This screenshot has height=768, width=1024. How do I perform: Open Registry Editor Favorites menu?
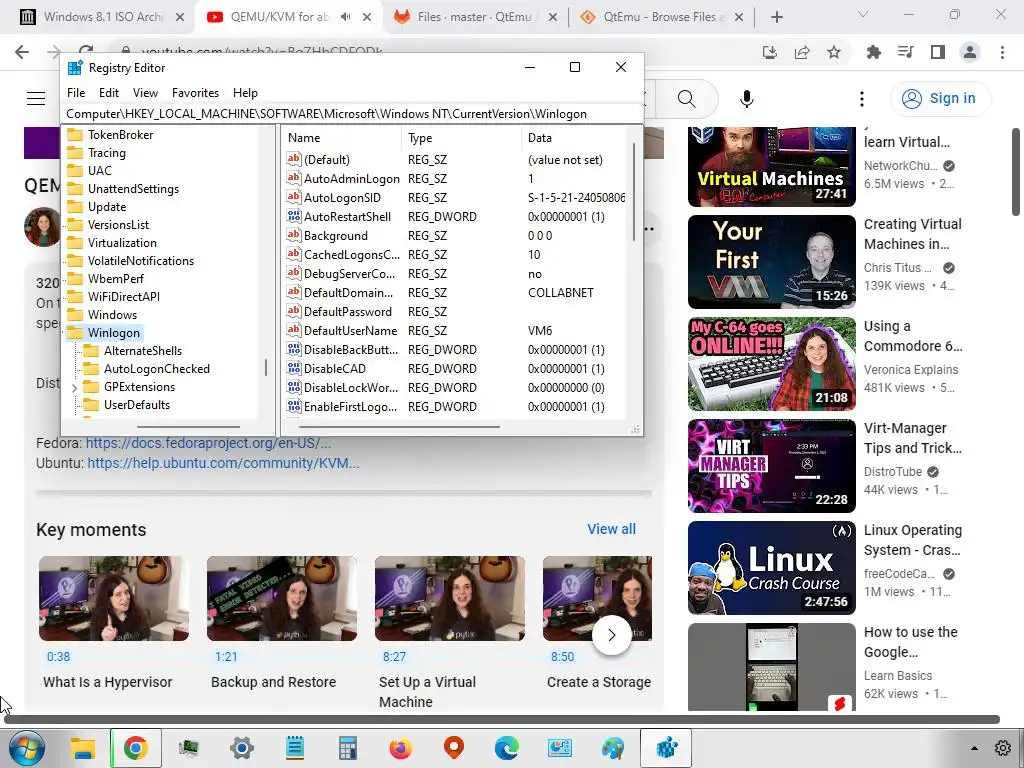pyautogui.click(x=195, y=93)
